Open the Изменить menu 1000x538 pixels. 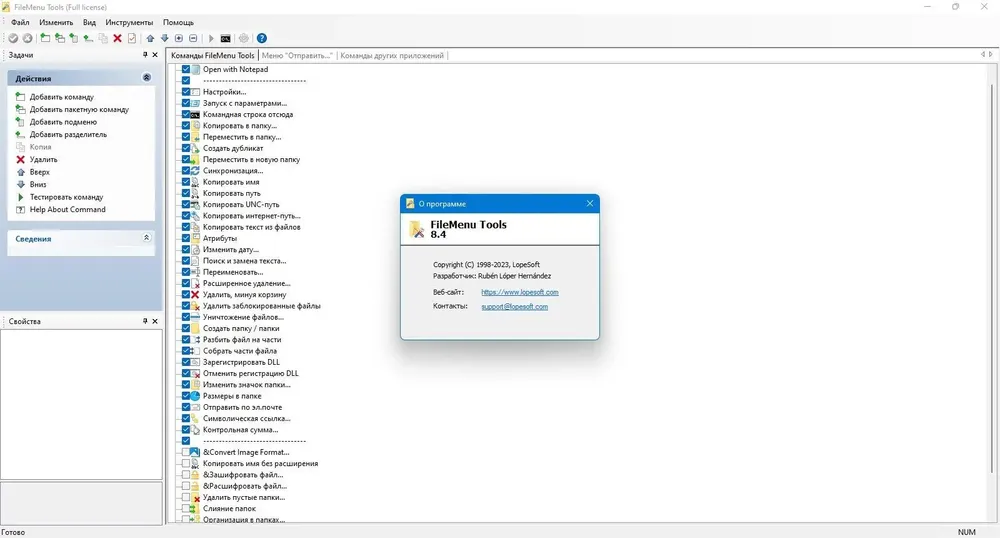(x=56, y=22)
